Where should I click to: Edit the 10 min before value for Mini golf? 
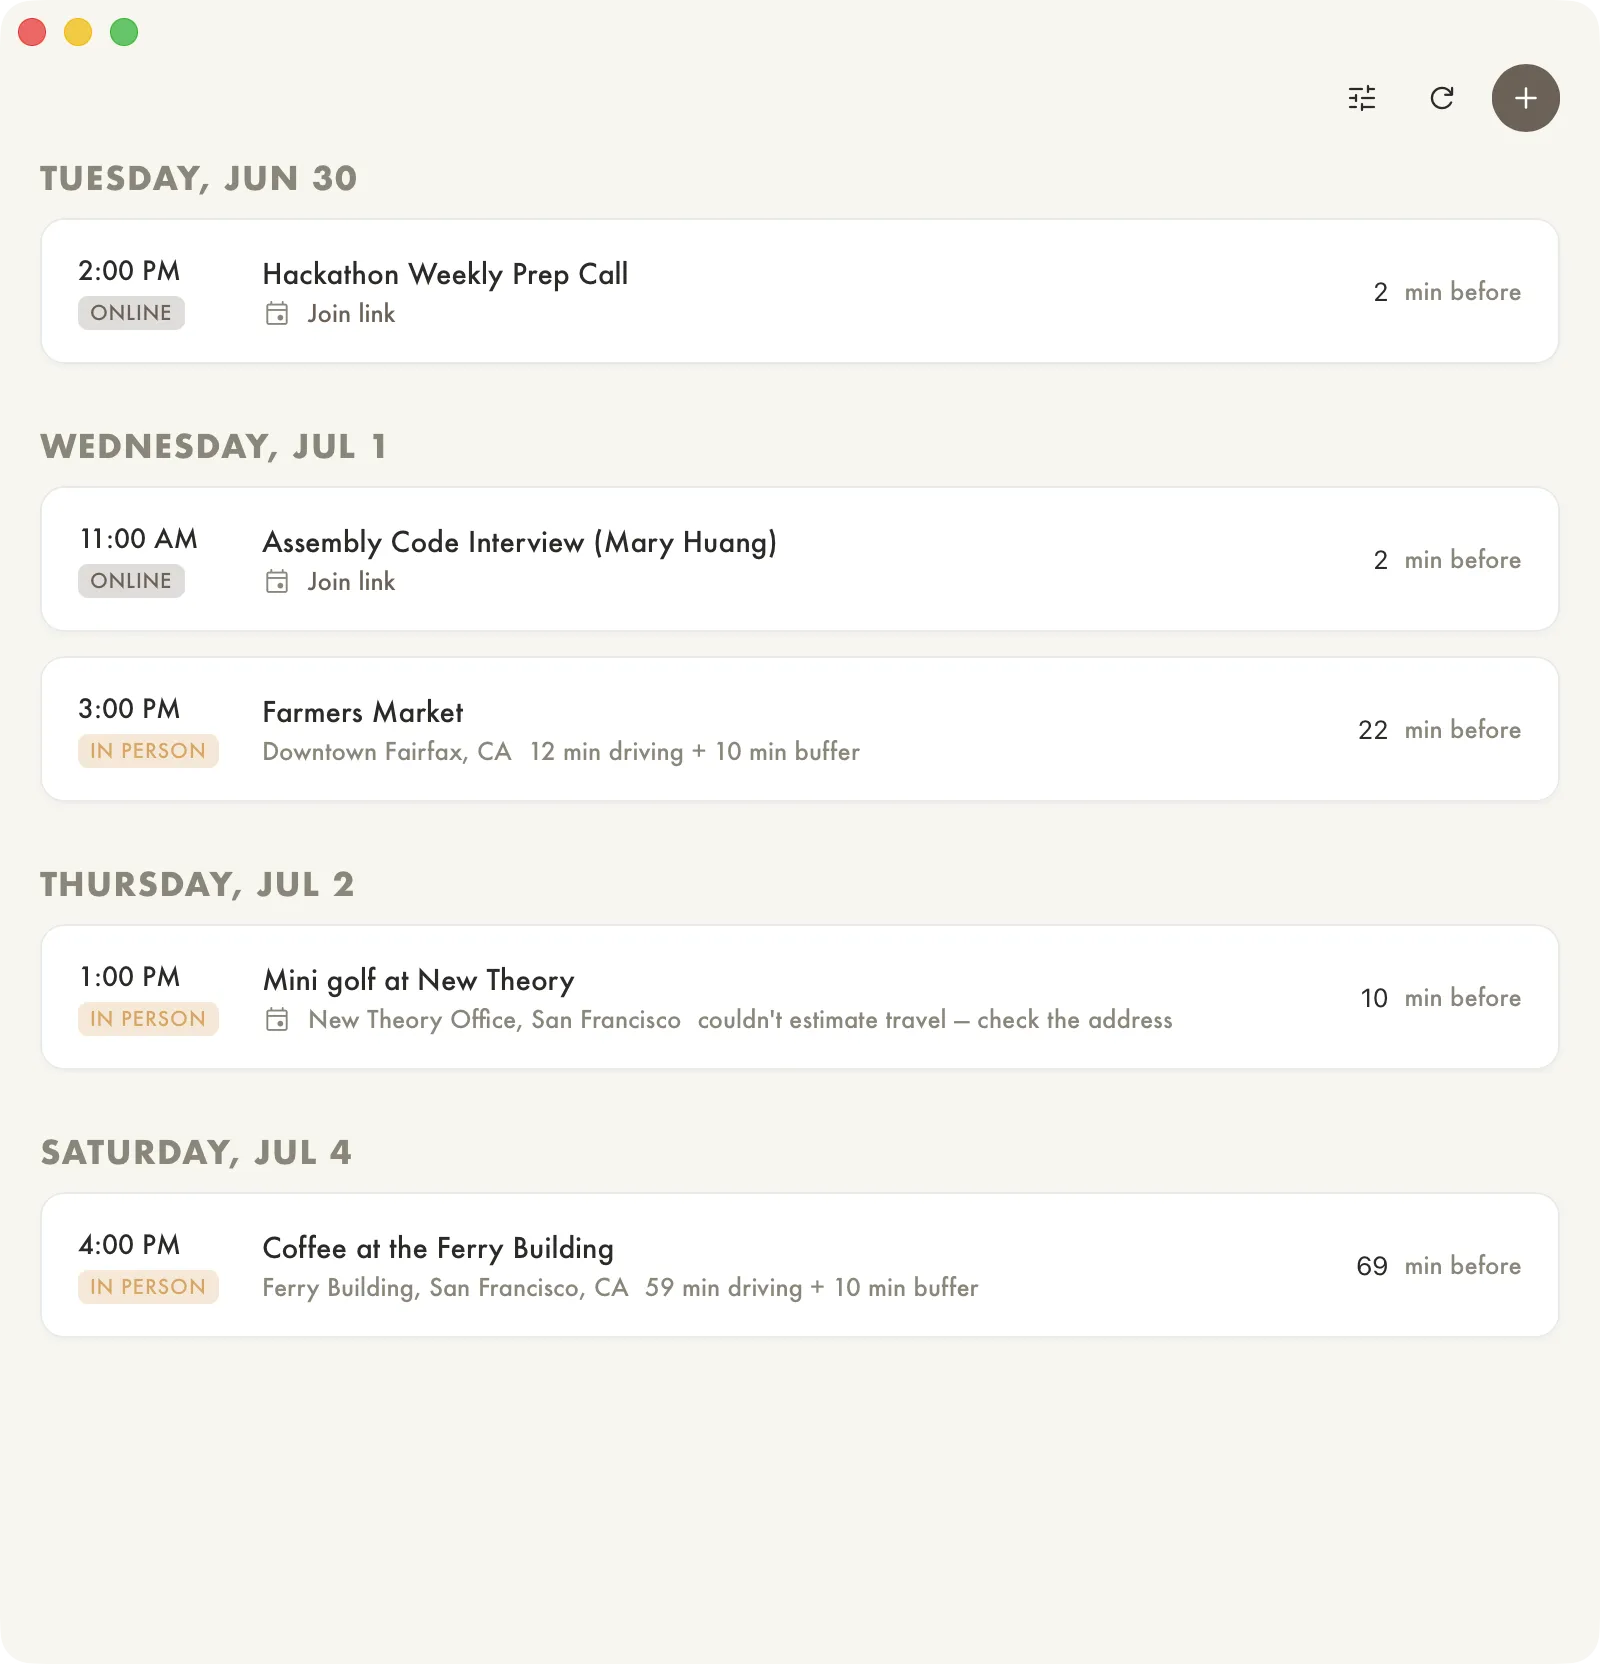1374,998
